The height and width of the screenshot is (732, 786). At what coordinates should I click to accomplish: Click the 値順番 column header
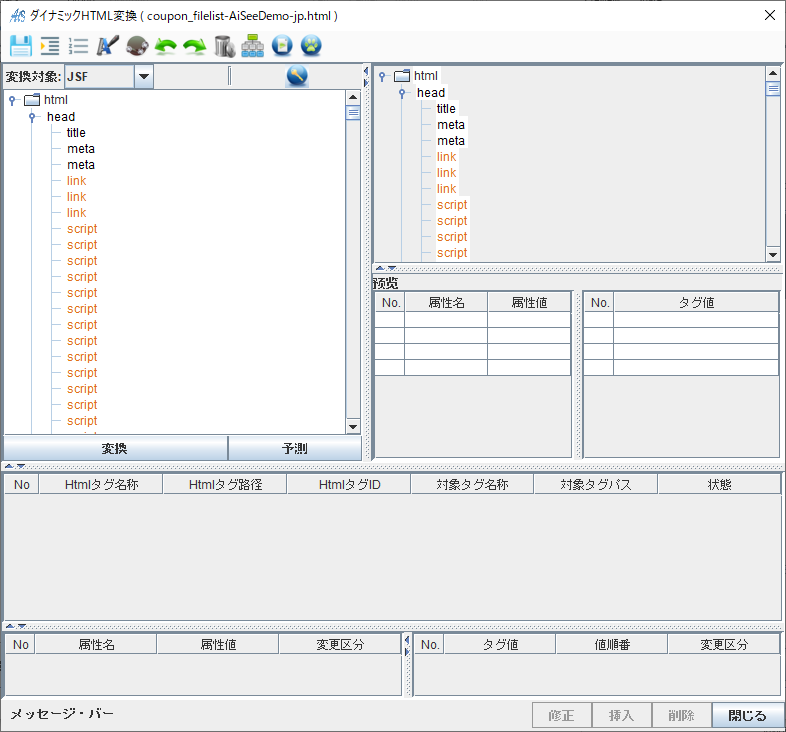612,644
